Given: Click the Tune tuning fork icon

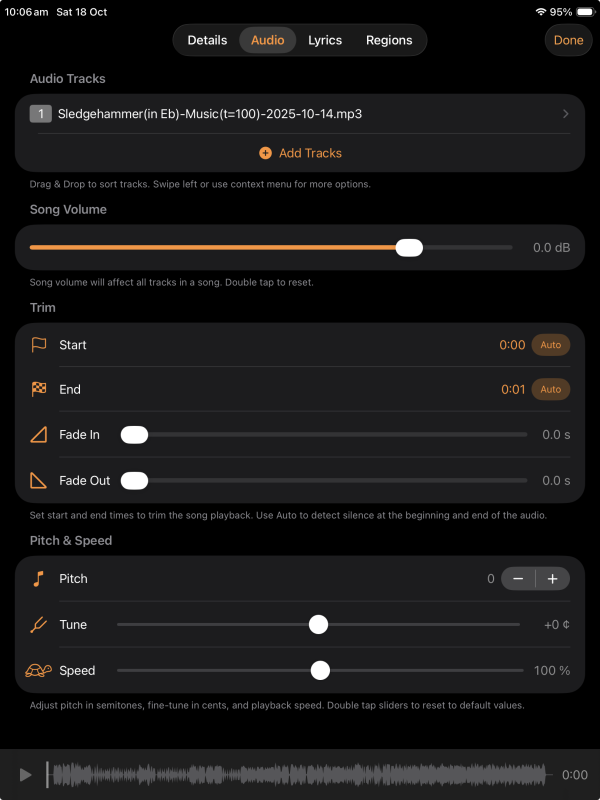Looking at the screenshot, I should (x=39, y=624).
